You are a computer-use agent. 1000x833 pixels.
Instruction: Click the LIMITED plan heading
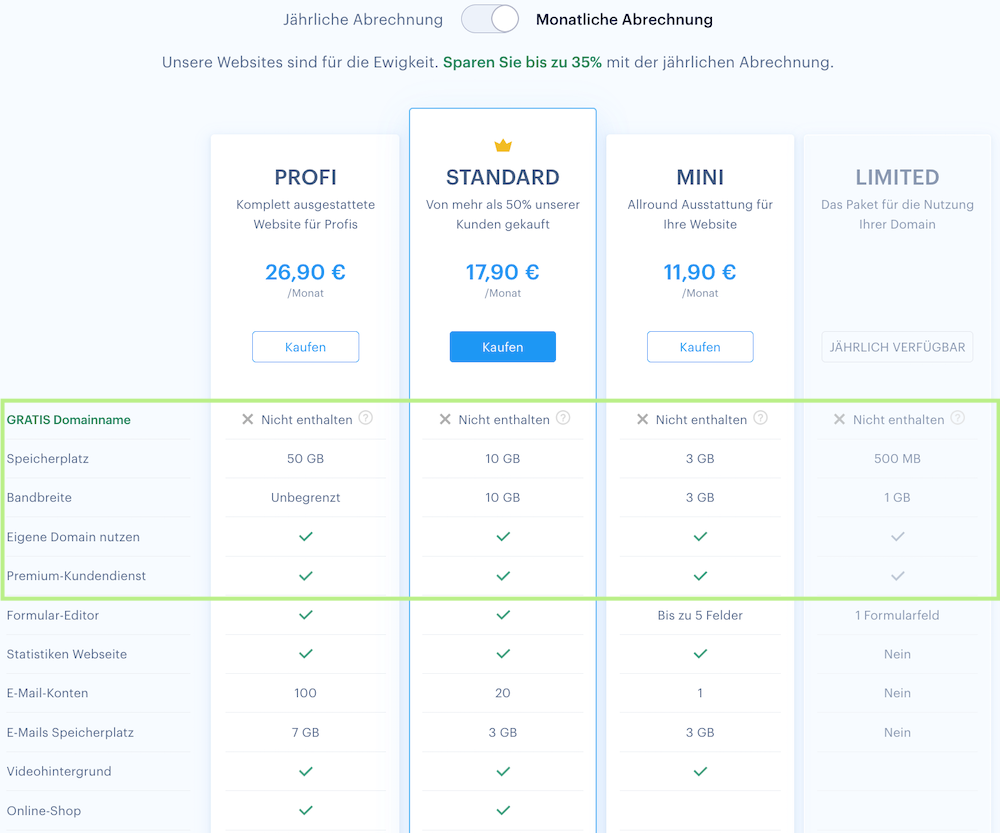(x=897, y=177)
